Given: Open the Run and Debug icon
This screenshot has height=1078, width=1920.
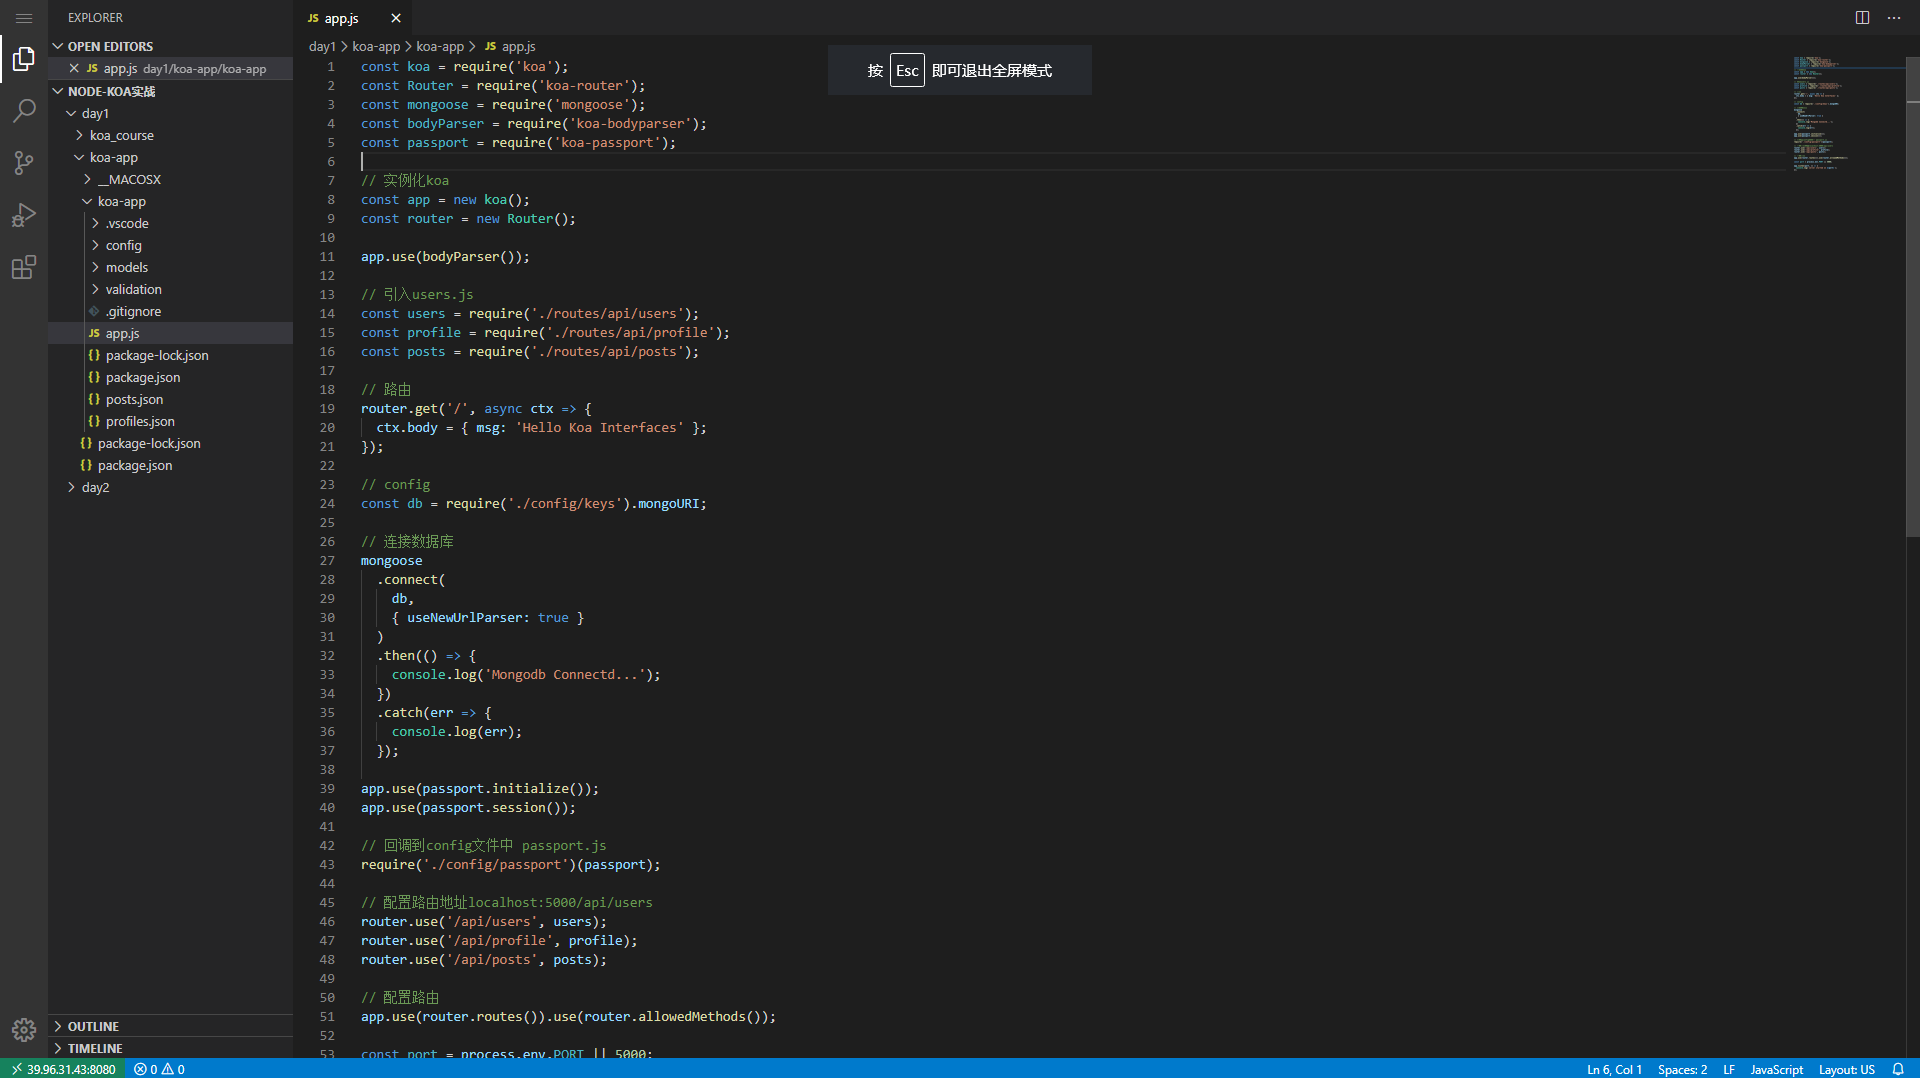Looking at the screenshot, I should 24,215.
